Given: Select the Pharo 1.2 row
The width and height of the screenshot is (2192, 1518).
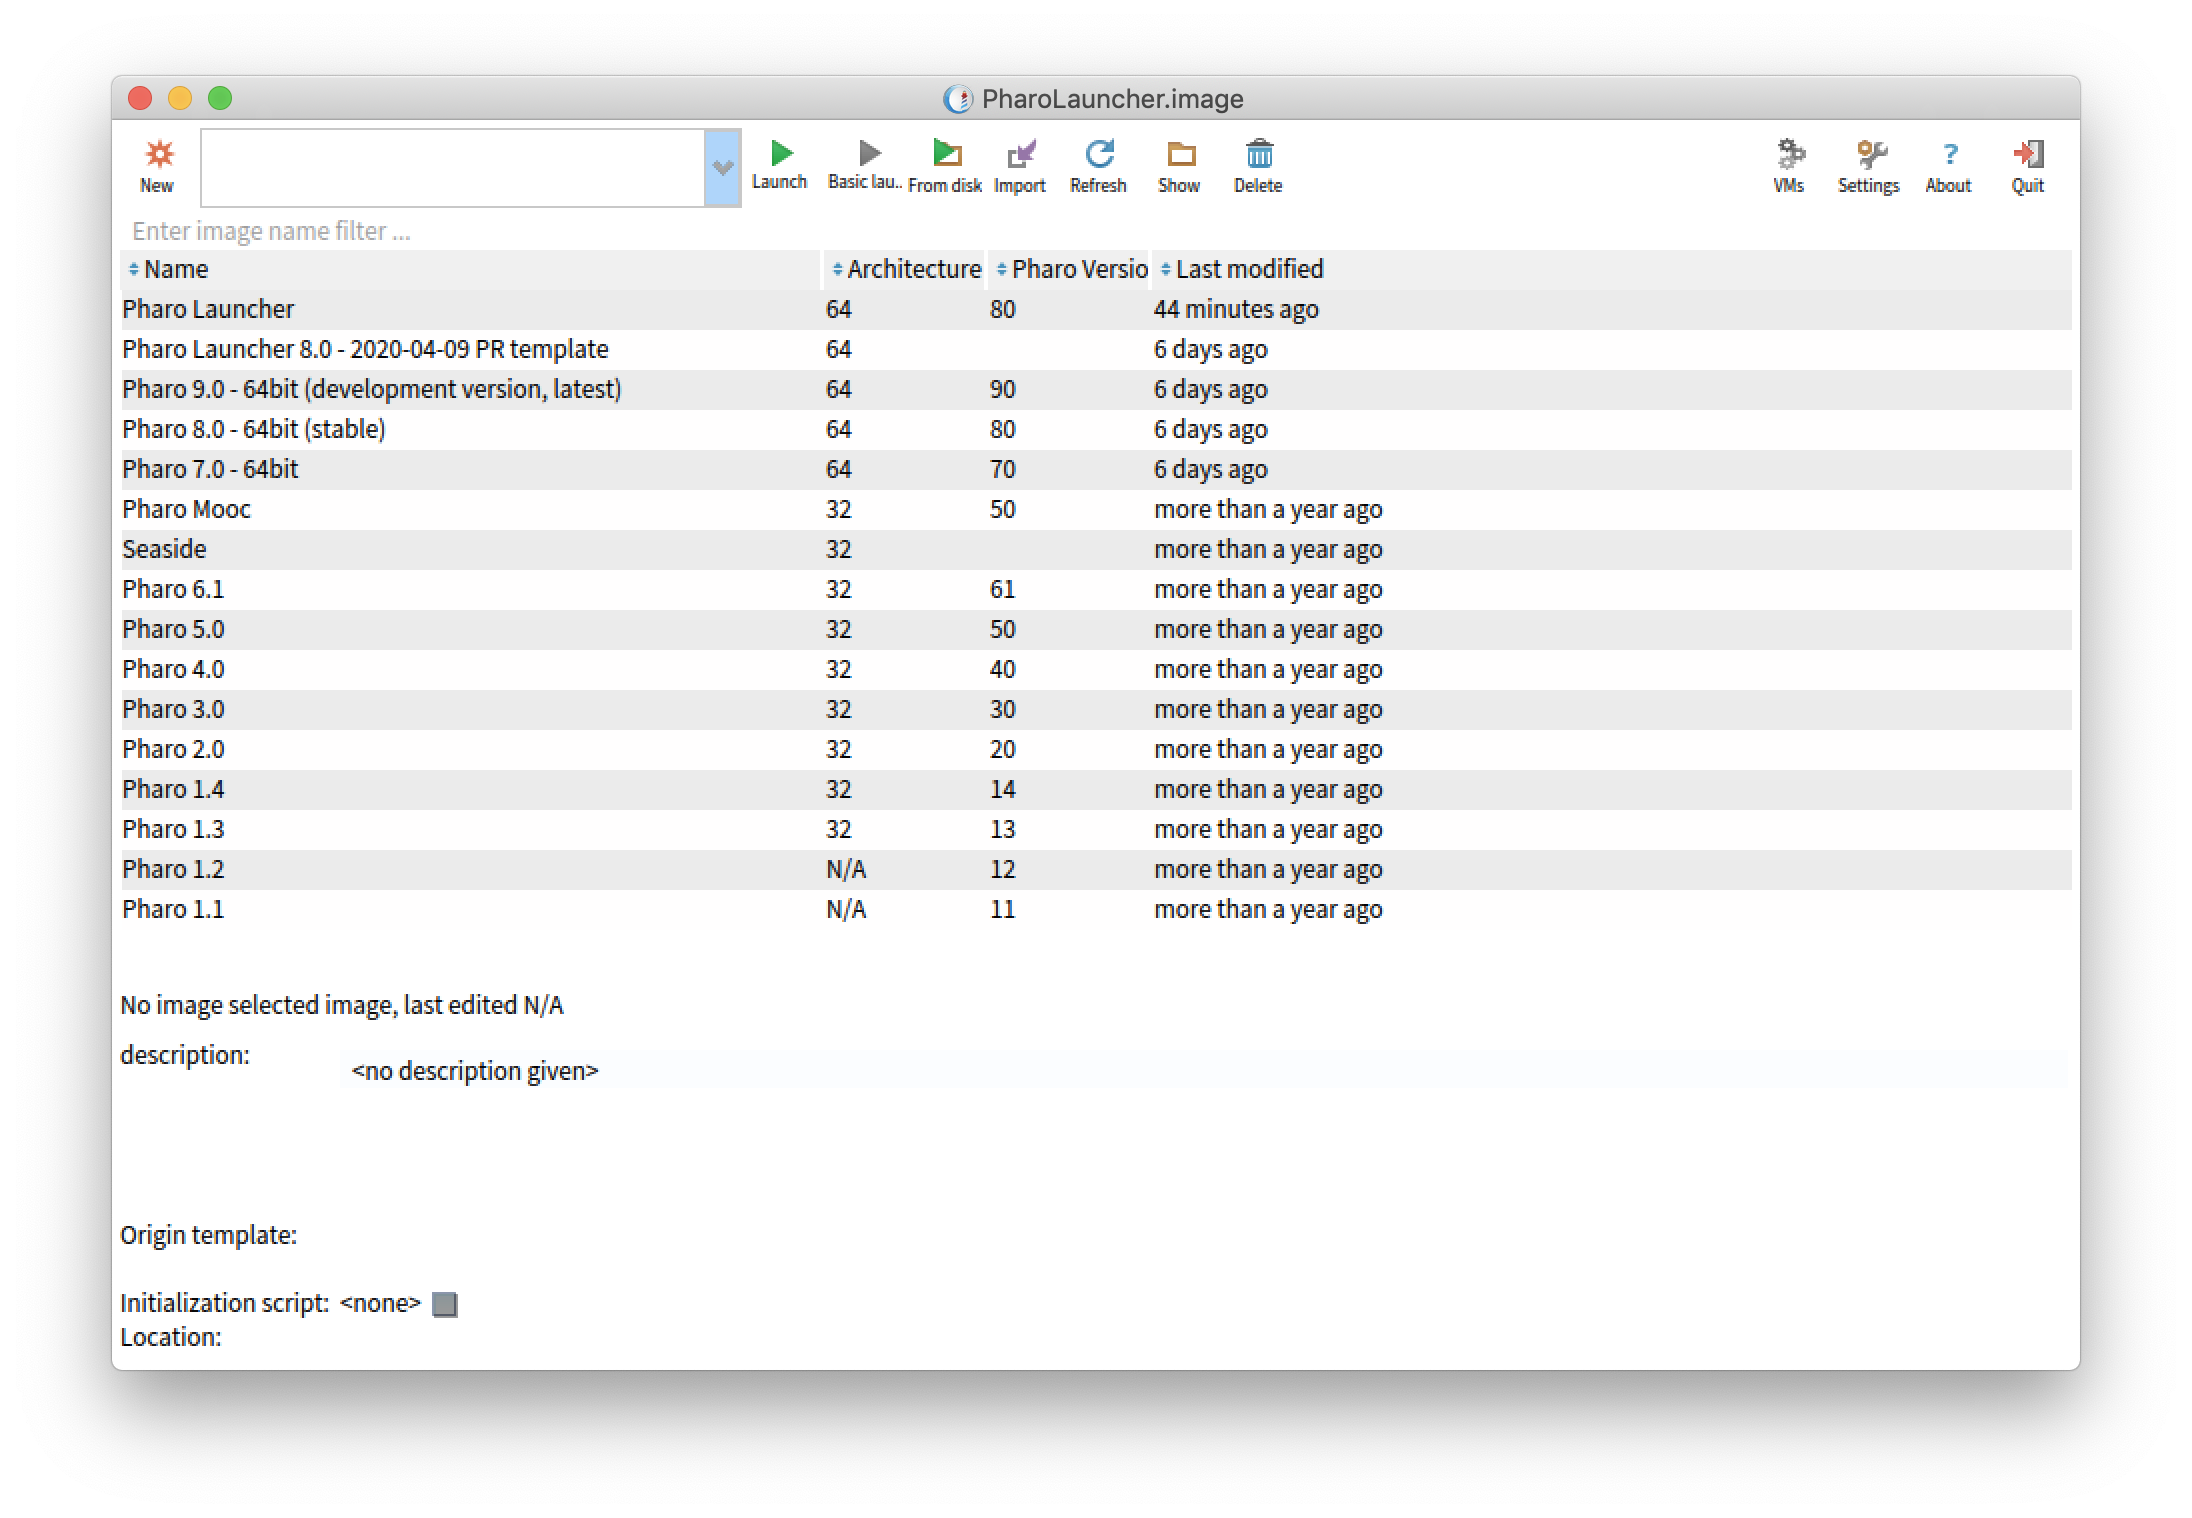Looking at the screenshot, I should [1096, 869].
